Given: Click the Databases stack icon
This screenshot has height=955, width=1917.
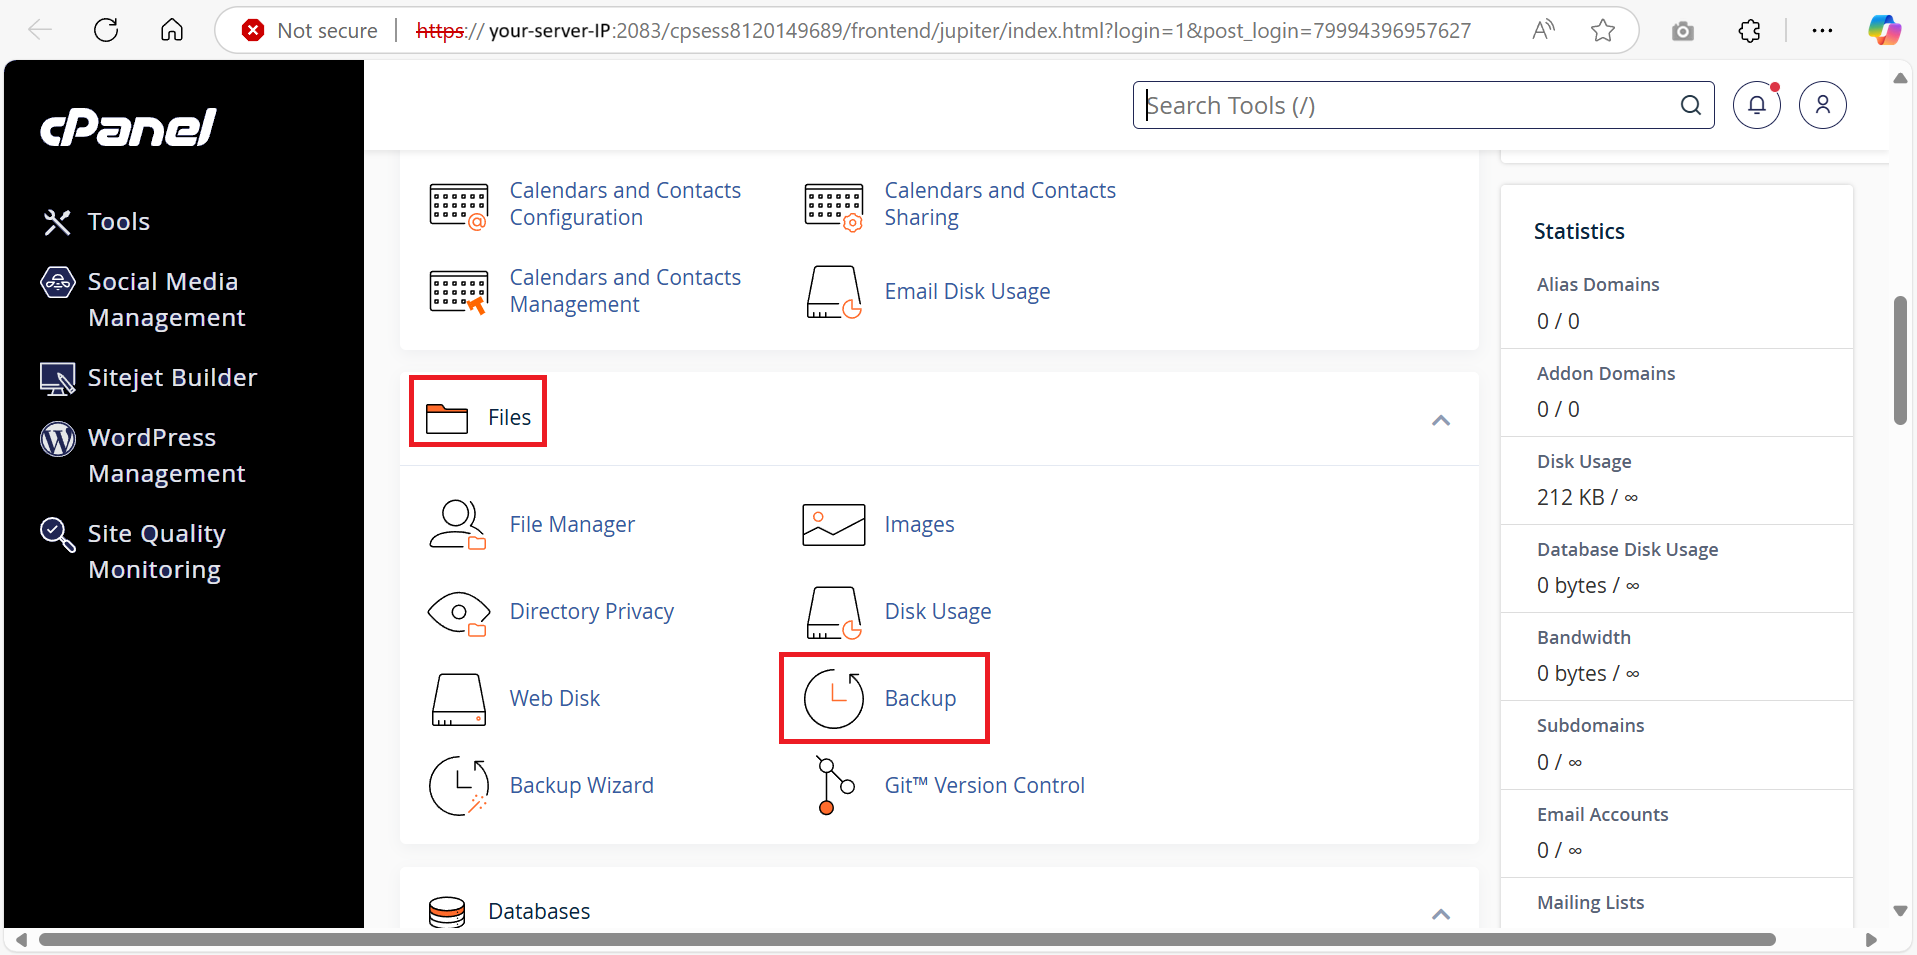Looking at the screenshot, I should coord(447,912).
